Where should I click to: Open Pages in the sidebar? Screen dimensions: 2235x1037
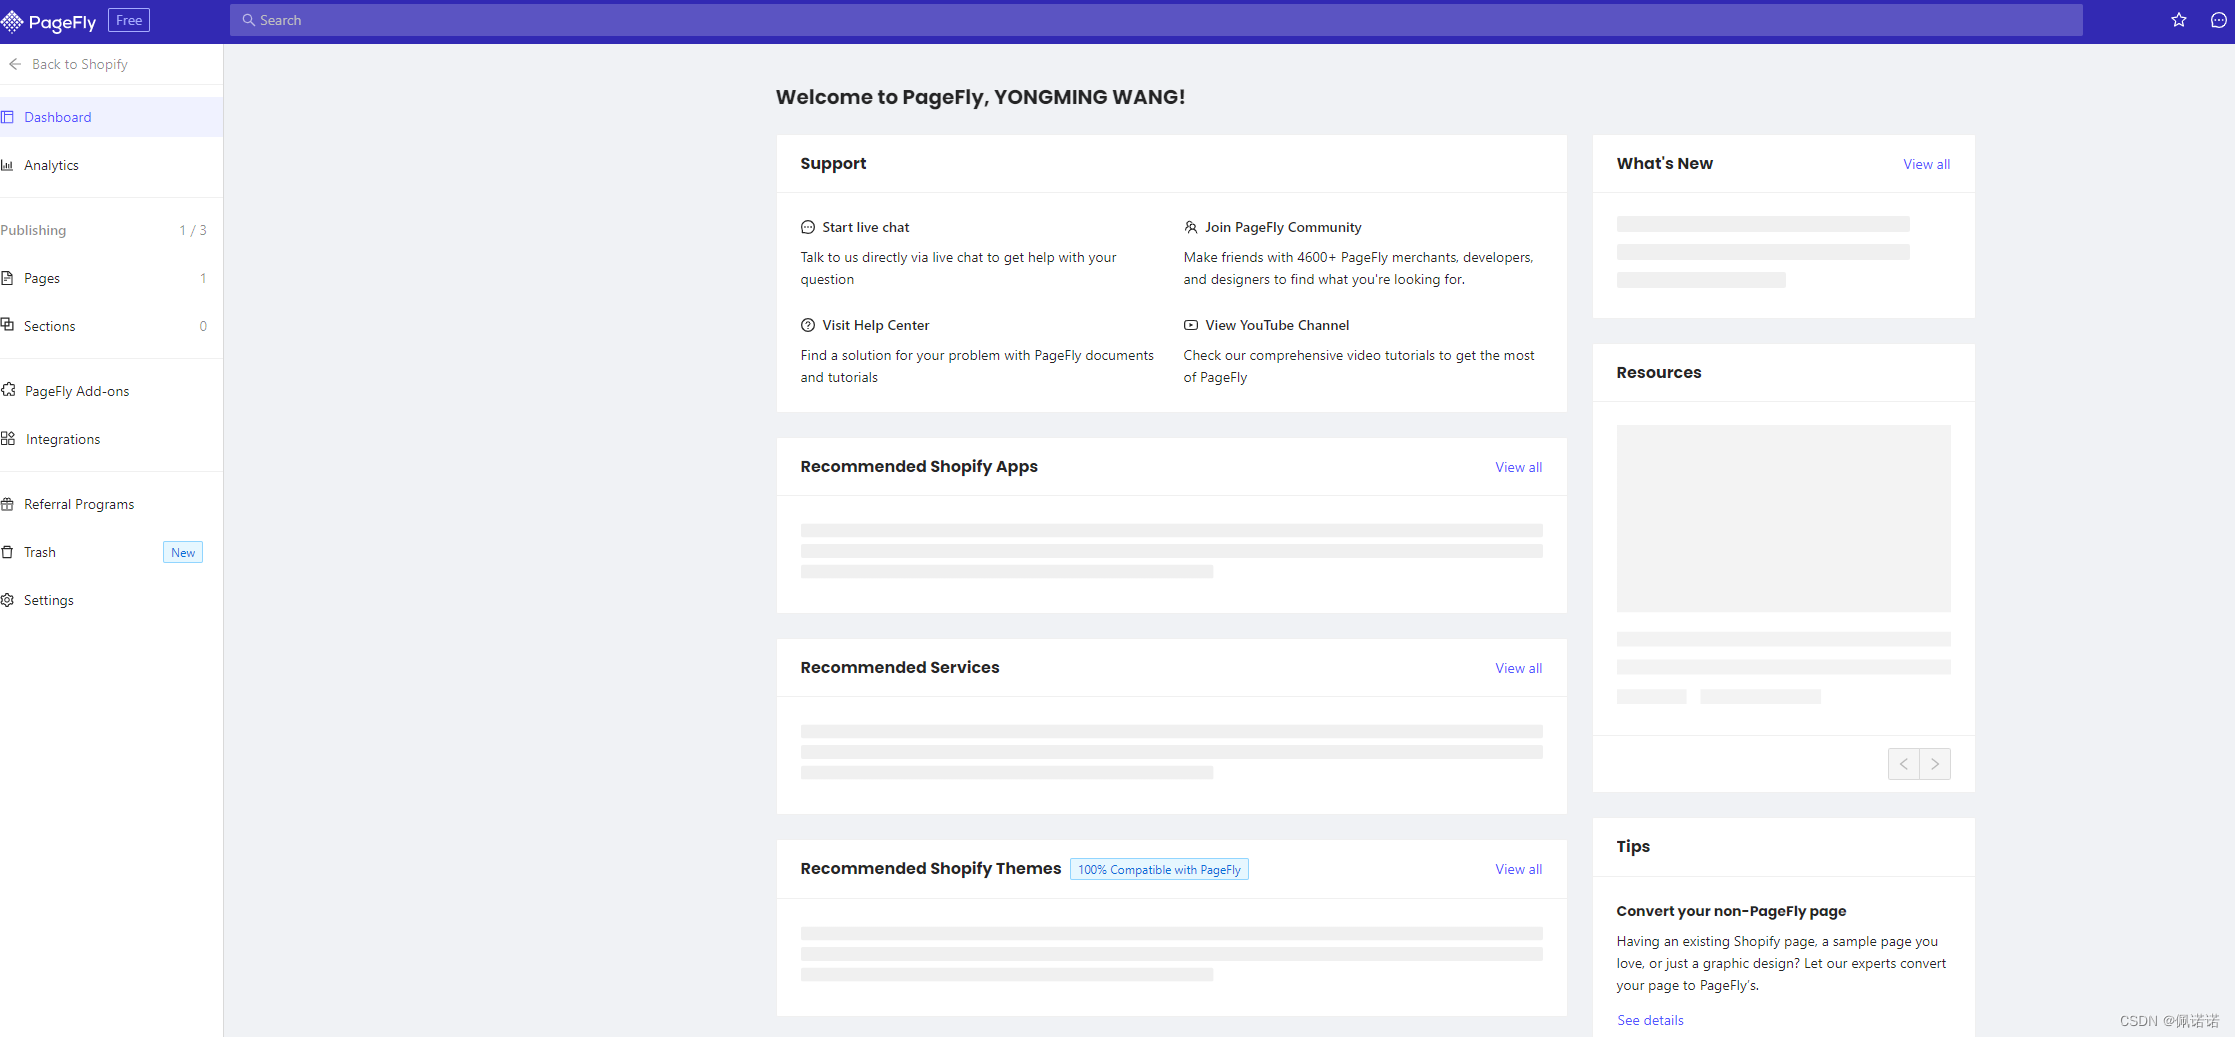click(x=111, y=278)
